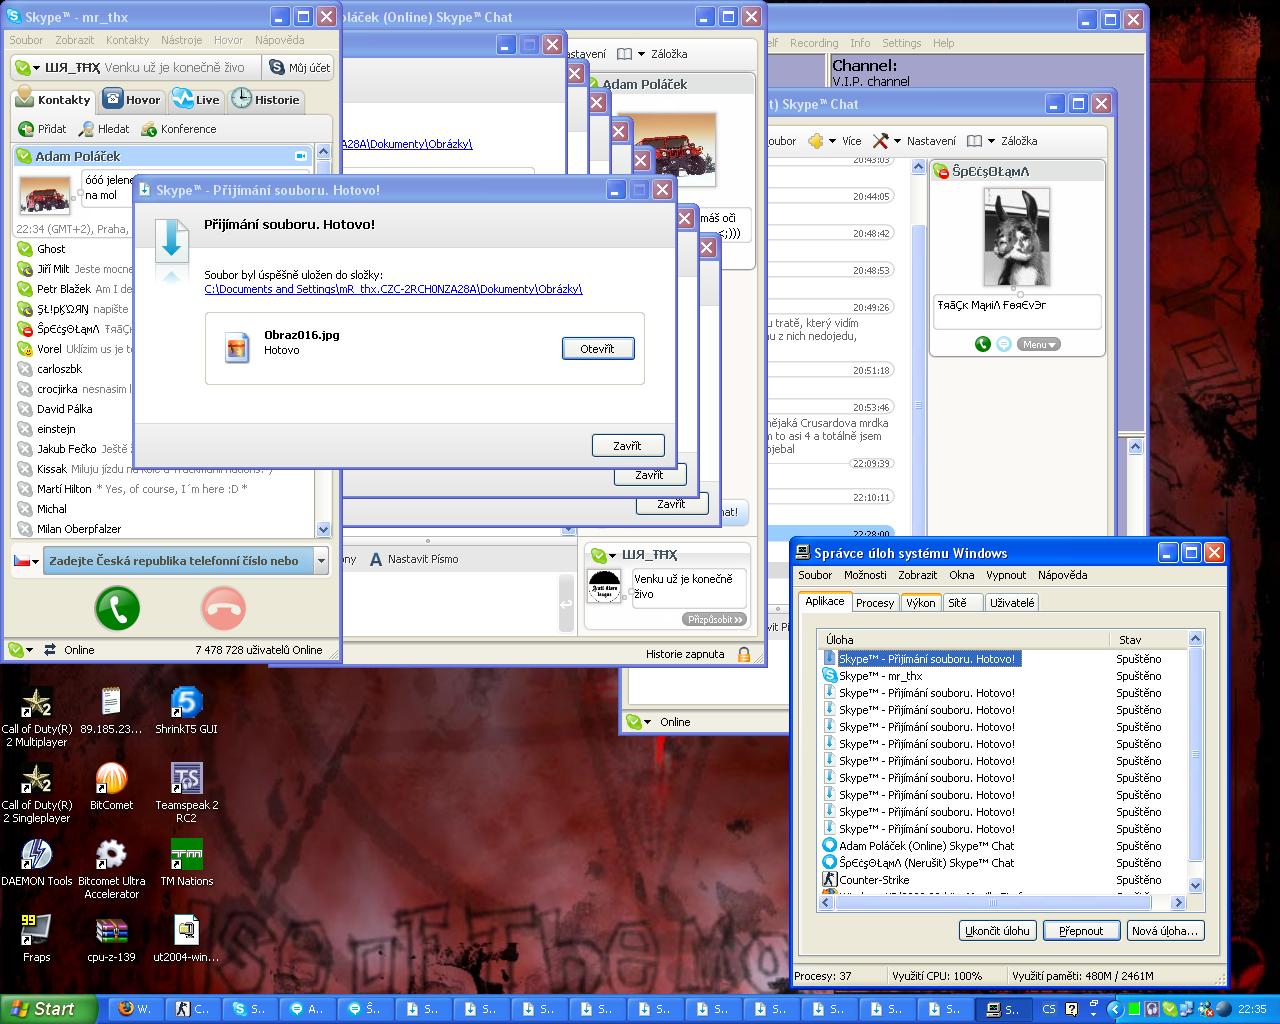This screenshot has height=1024, width=1280.
Task: Click Zavřít in the front file dialog
Action: [627, 446]
